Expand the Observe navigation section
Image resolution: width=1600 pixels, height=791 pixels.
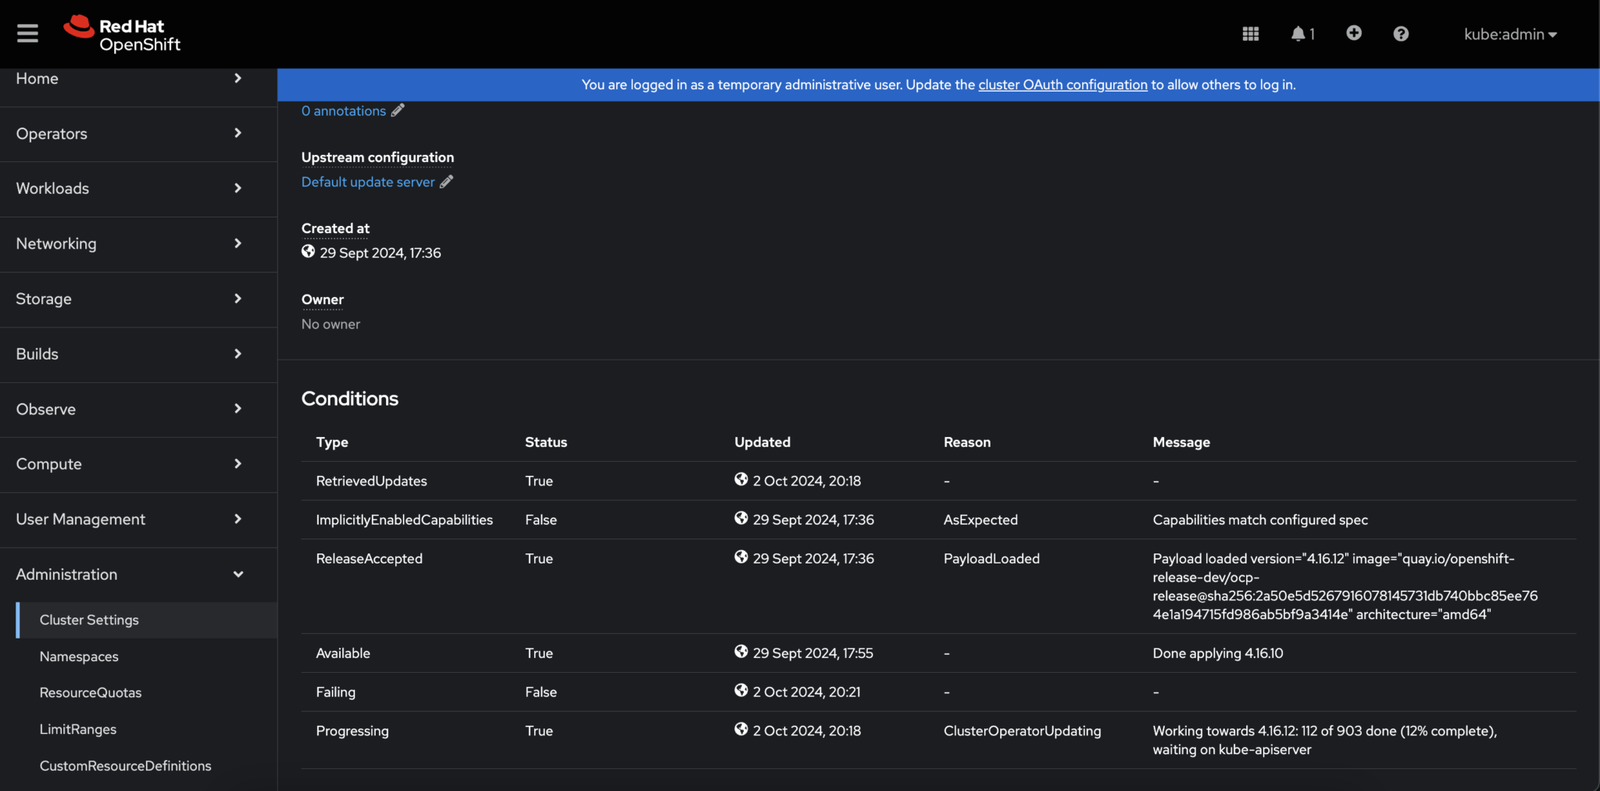[x=138, y=409]
